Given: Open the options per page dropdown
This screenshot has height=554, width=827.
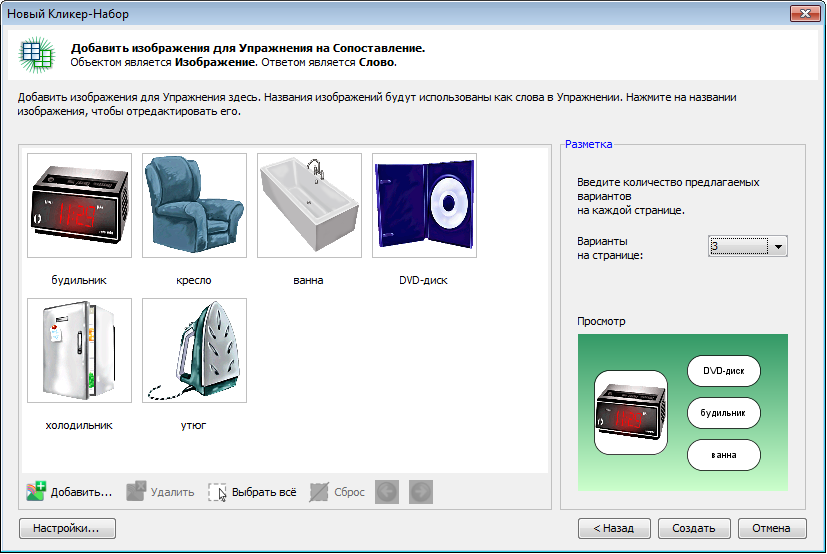Looking at the screenshot, I should 778,246.
